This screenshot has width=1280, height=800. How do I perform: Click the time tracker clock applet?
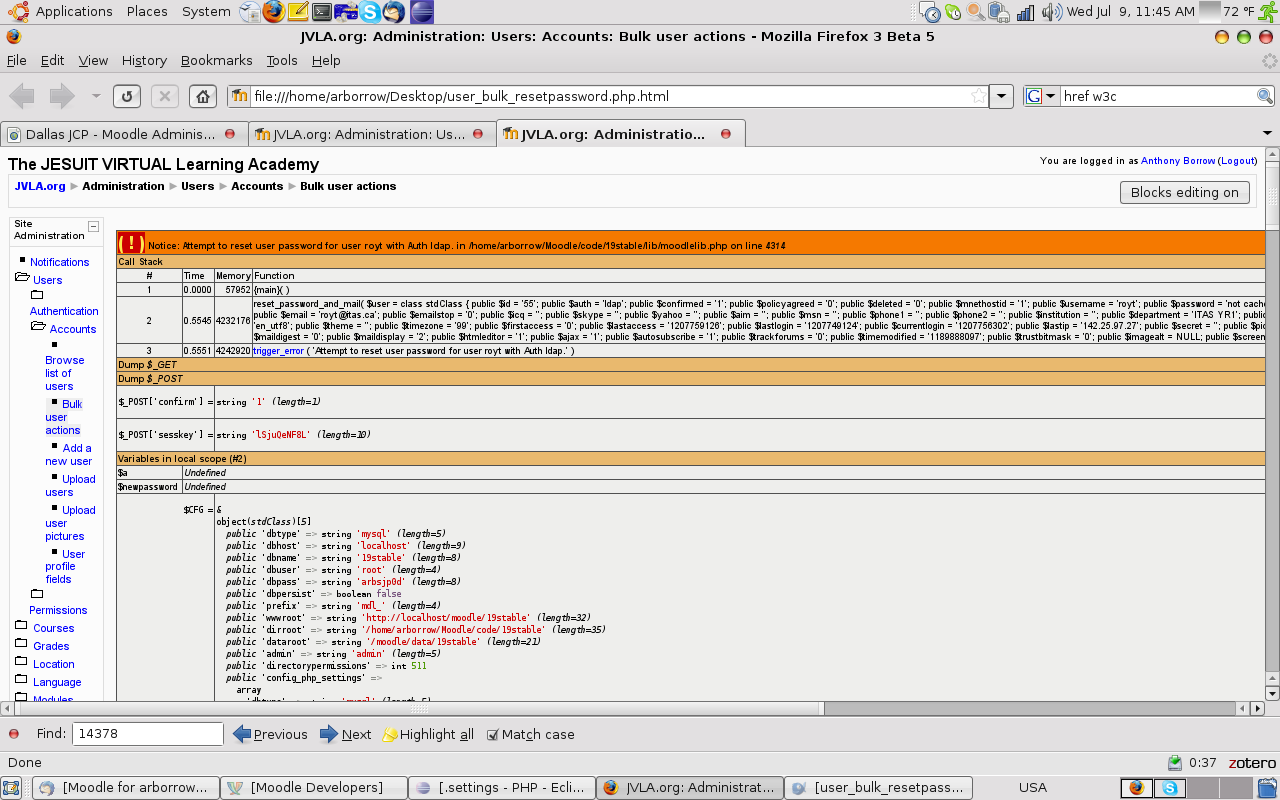pyautogui.click(x=930, y=12)
